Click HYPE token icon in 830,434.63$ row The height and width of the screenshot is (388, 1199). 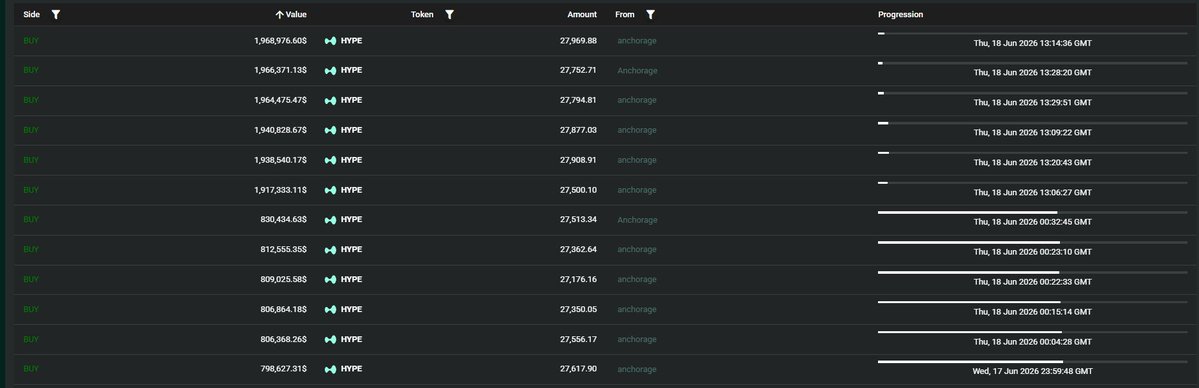[330, 220]
